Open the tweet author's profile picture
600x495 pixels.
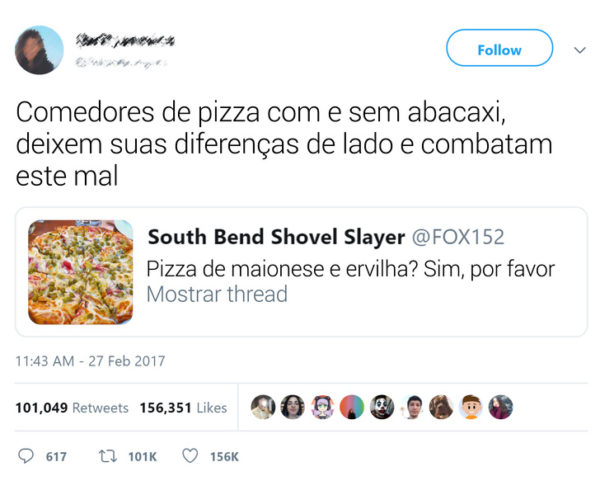(39, 50)
